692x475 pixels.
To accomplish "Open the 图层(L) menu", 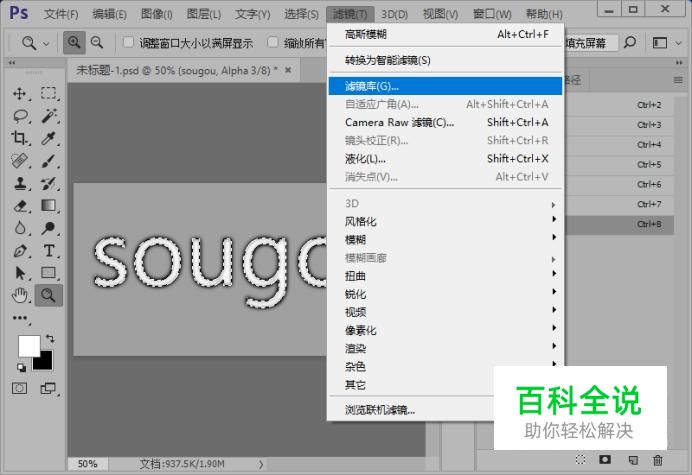I will [x=203, y=14].
